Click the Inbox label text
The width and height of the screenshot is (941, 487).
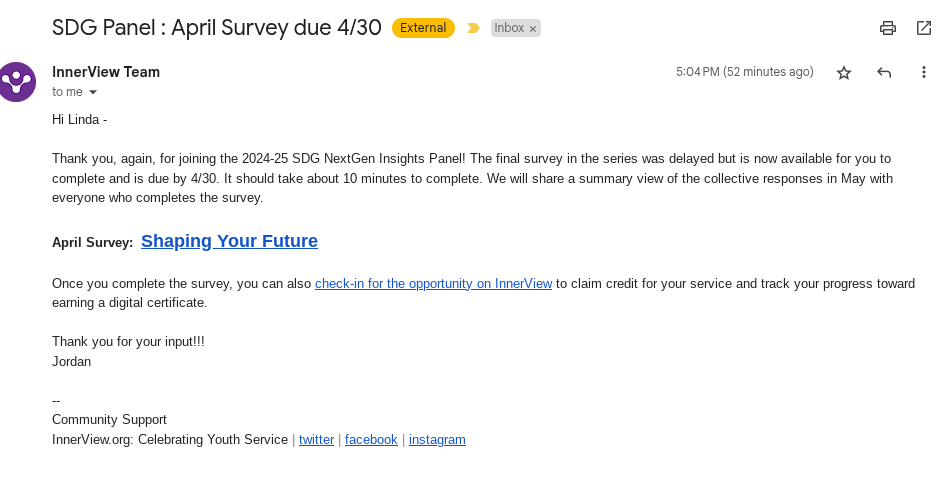click(x=509, y=28)
